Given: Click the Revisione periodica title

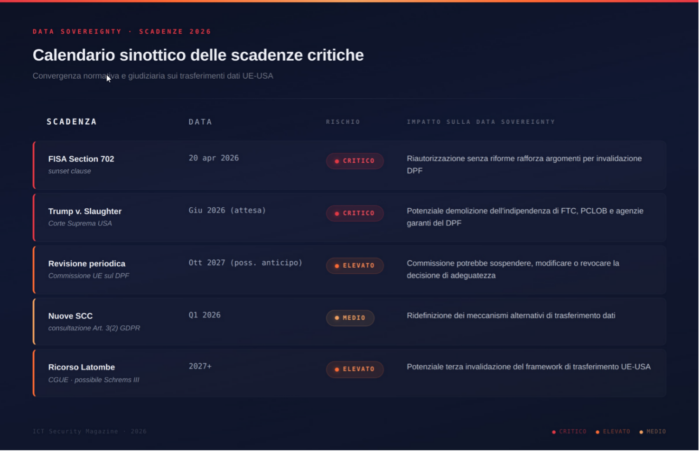Looking at the screenshot, I should [87, 264].
